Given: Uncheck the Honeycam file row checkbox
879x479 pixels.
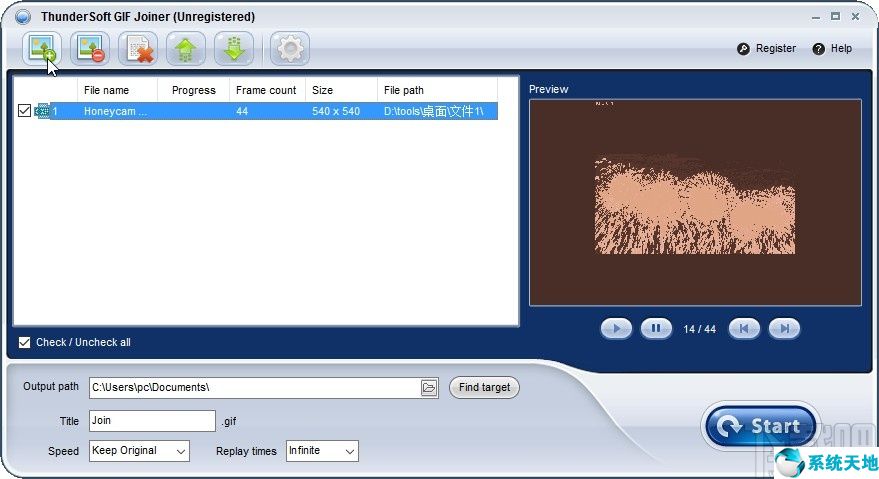Looking at the screenshot, I should coord(25,111).
